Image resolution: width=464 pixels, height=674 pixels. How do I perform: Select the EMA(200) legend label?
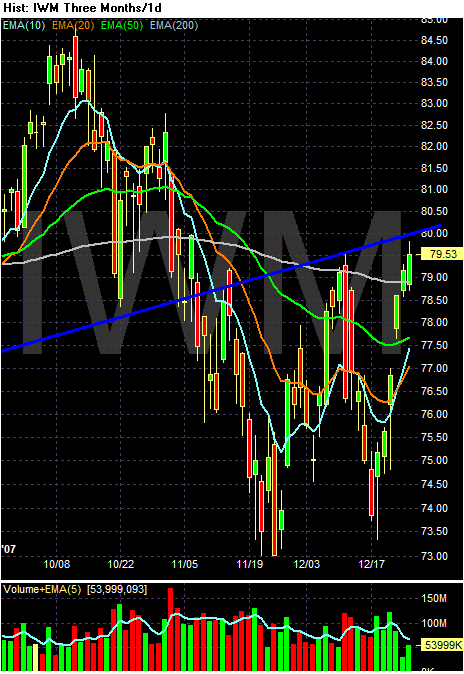click(x=174, y=25)
